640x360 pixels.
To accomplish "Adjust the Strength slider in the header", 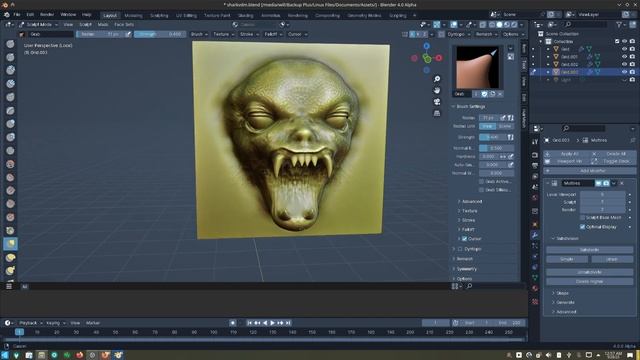I will coord(160,34).
